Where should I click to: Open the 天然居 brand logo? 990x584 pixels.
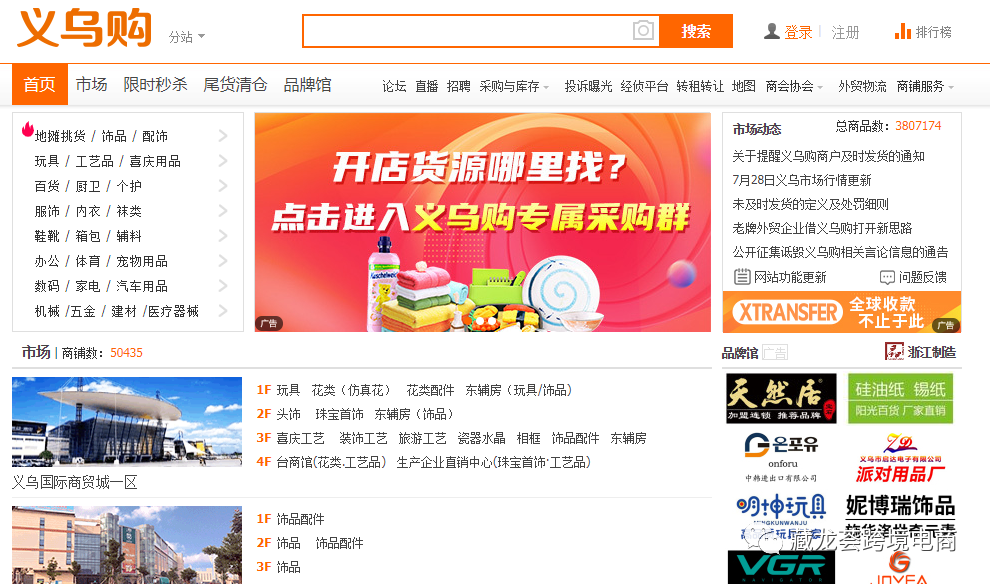pos(781,398)
